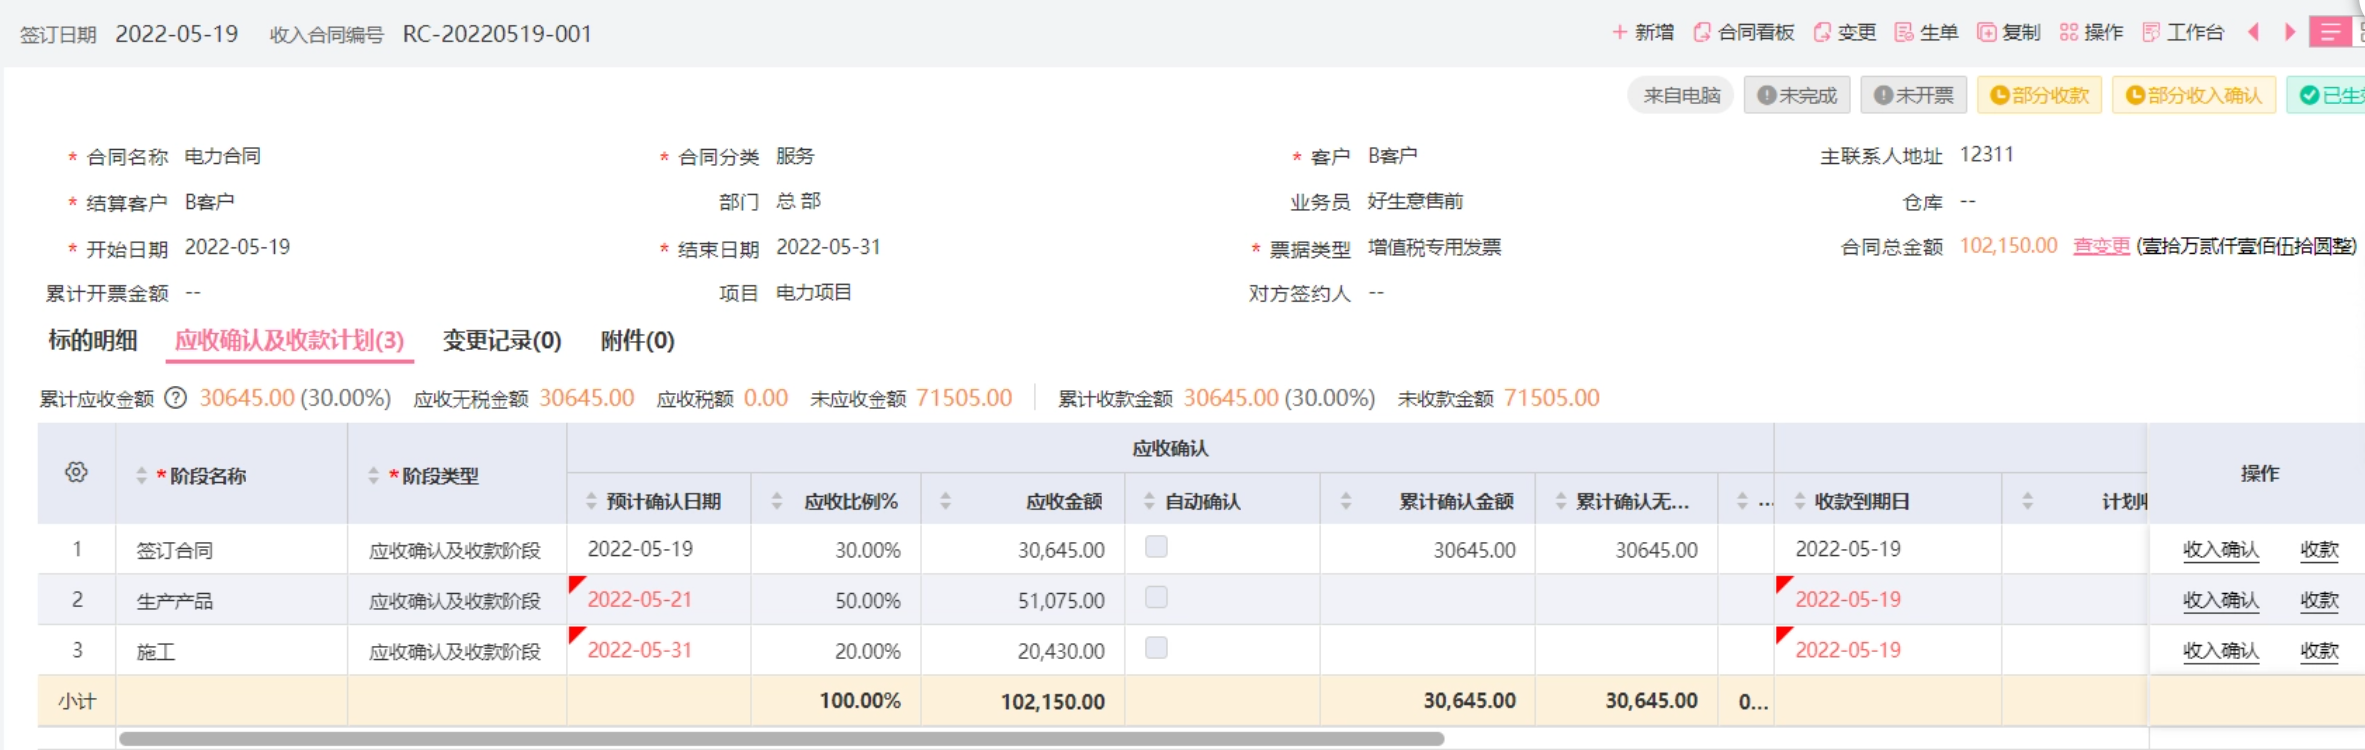Click 收入确认 for the 签订合同 row
Screen dimensions: 2365x750
tap(2220, 550)
